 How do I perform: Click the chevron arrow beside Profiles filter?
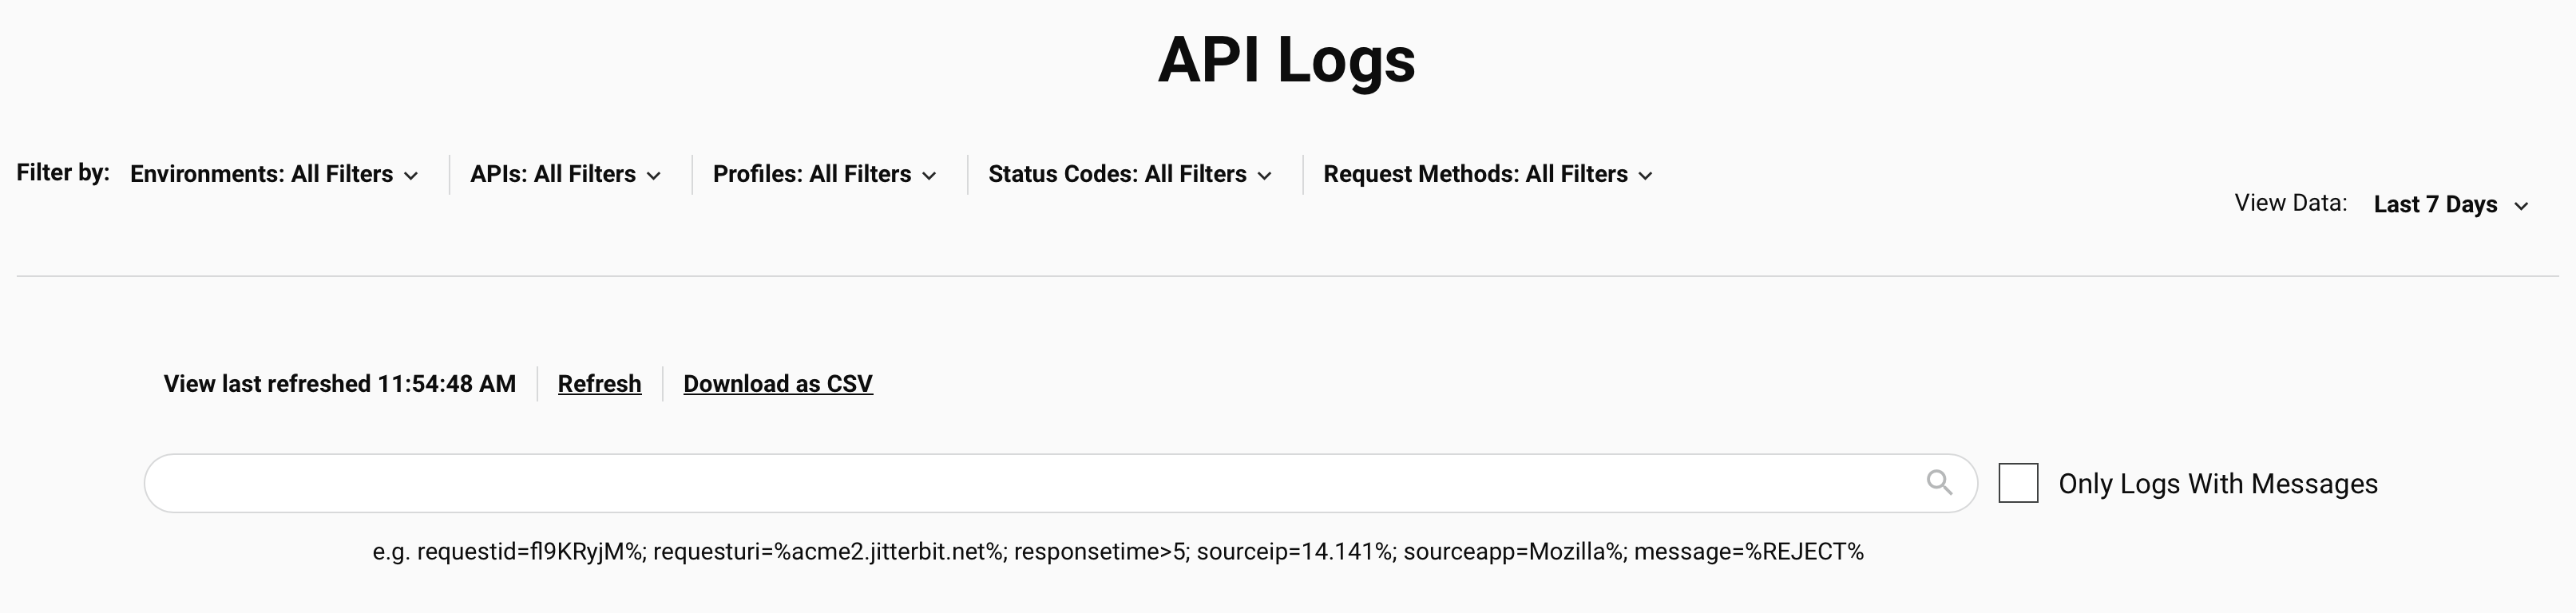929,176
